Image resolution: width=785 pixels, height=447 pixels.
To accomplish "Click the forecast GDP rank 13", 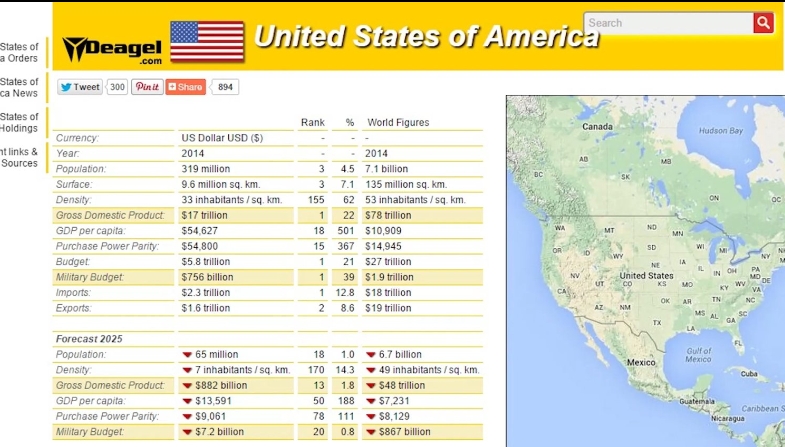I will pos(319,385).
